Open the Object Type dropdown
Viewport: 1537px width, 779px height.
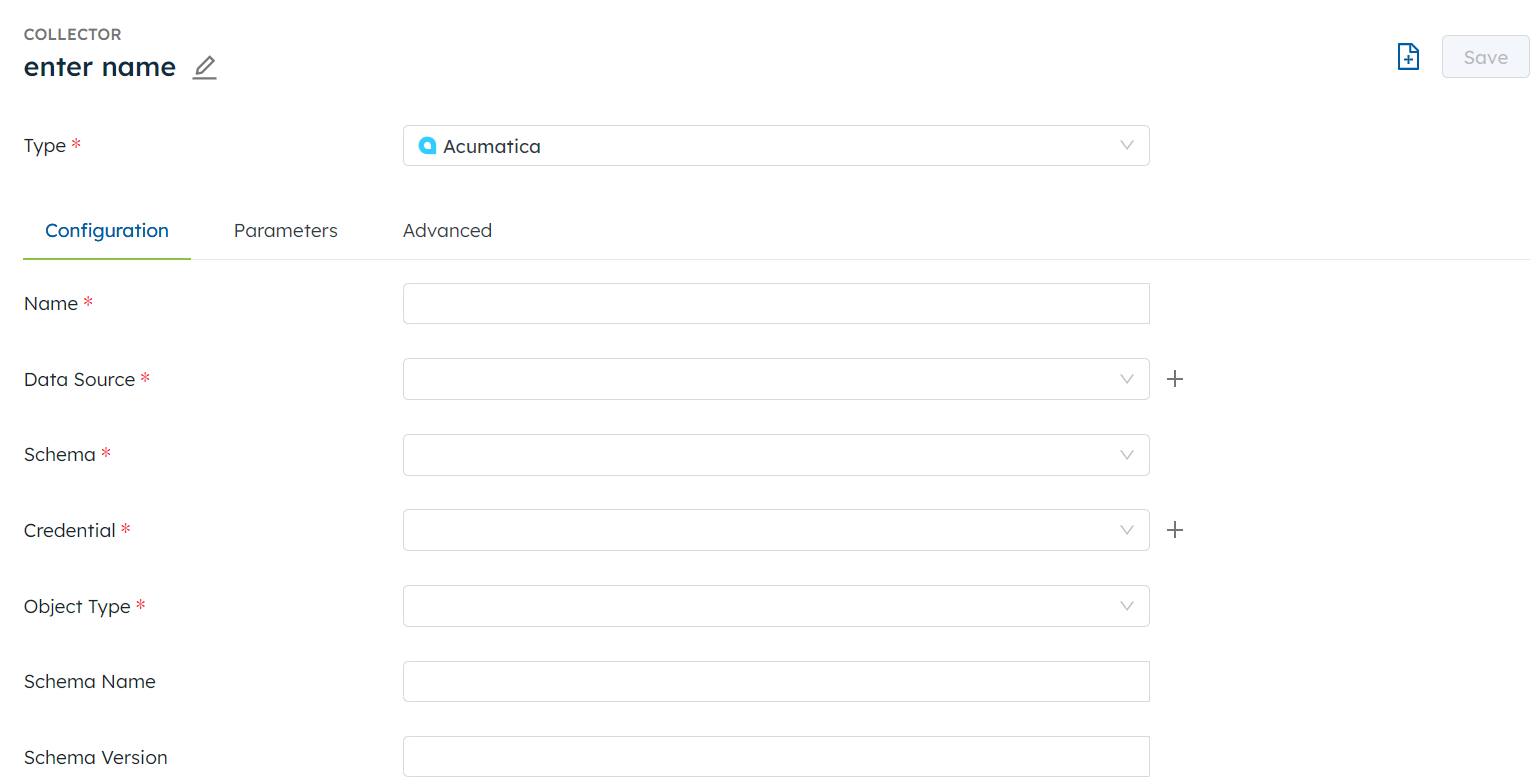coord(775,606)
